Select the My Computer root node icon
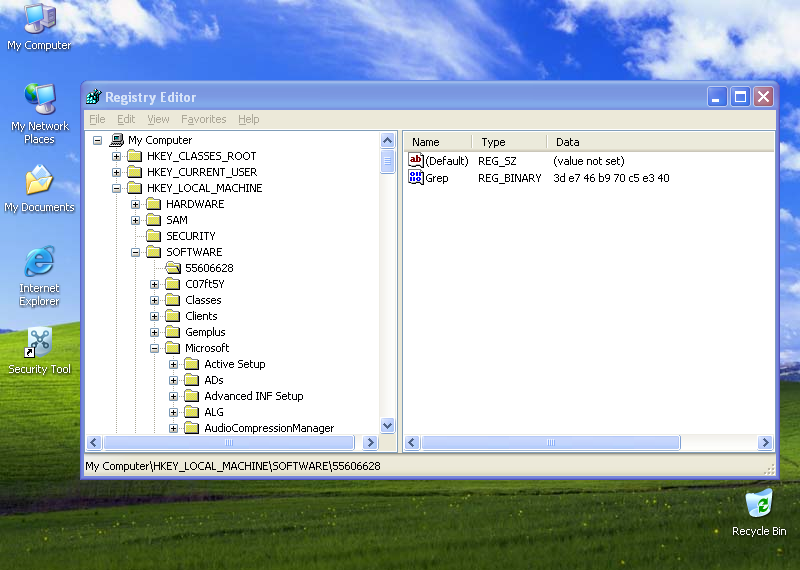The image size is (800, 570). pos(117,140)
